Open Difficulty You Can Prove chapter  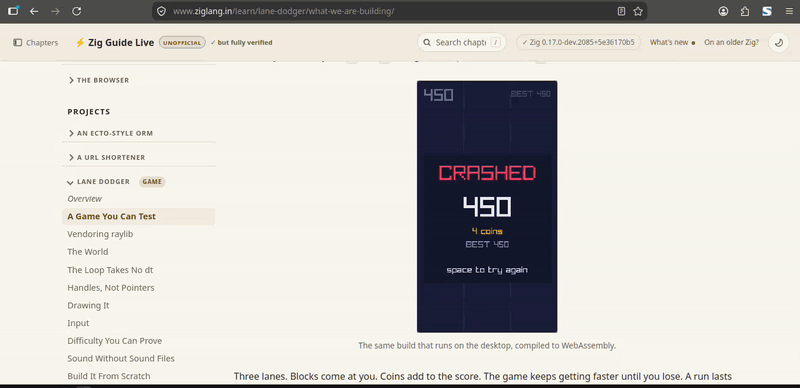click(x=115, y=341)
